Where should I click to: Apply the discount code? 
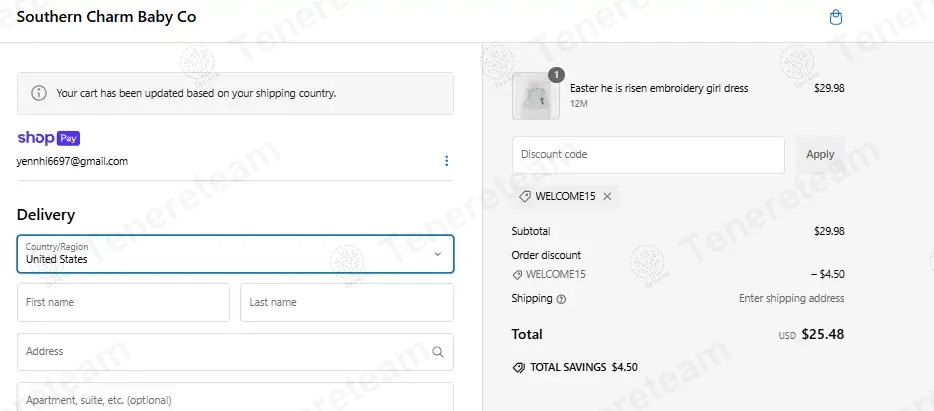tap(820, 154)
